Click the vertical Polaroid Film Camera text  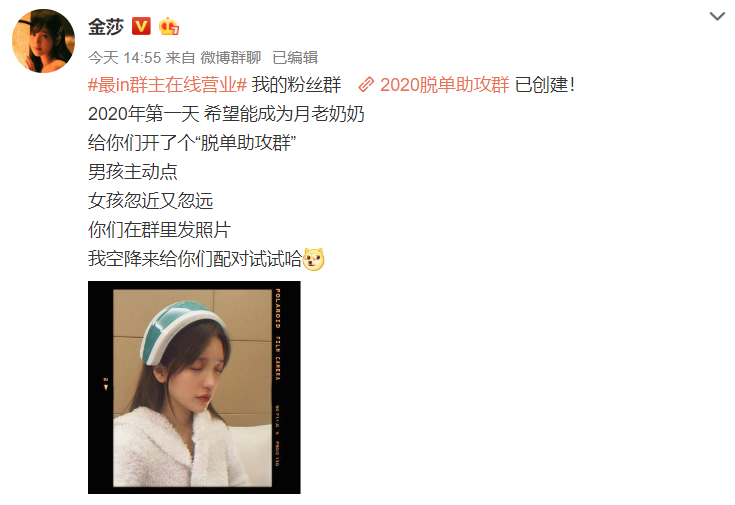278,334
